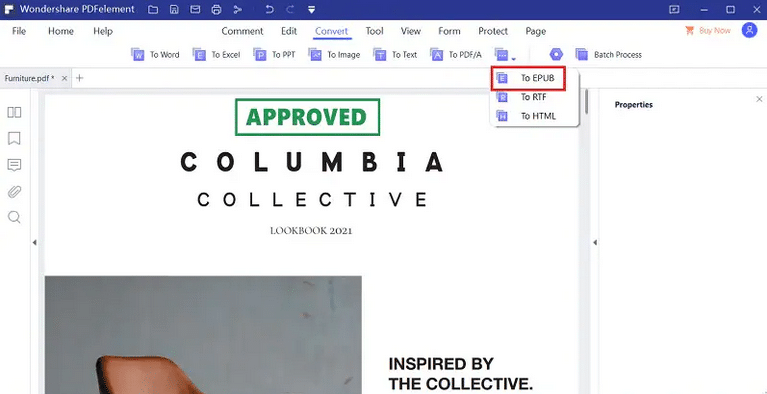Click the vertical document scrollbar
The width and height of the screenshot is (767, 394).
pyautogui.click(x=586, y=101)
